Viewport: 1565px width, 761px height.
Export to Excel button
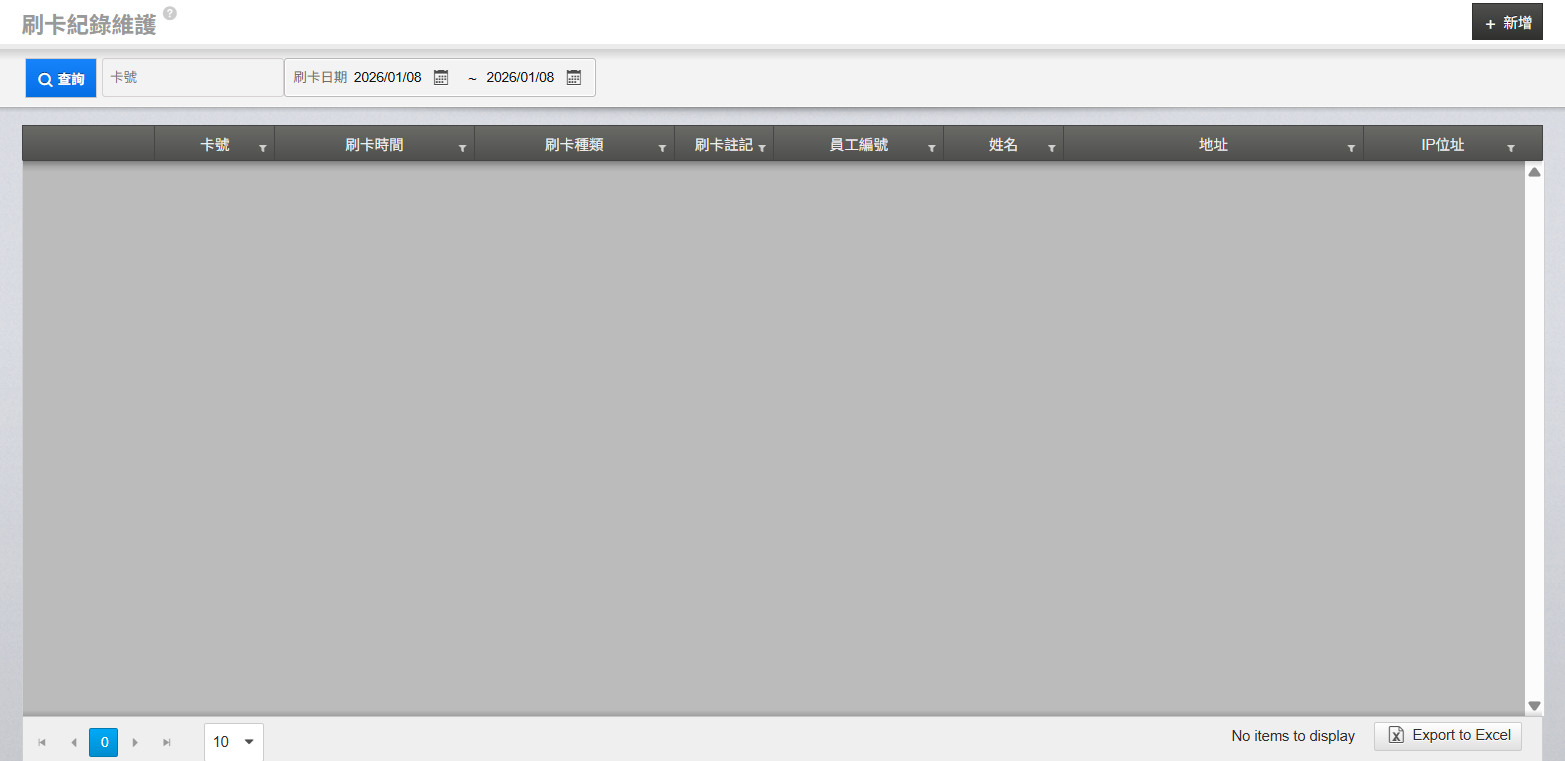tap(1448, 736)
